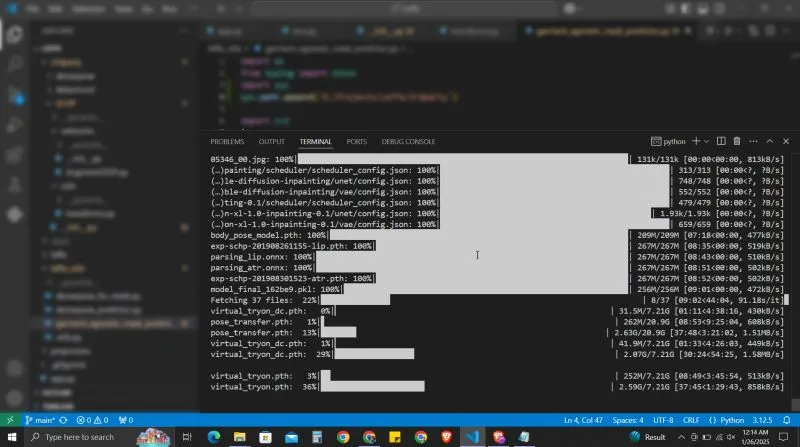The width and height of the screenshot is (800, 447).
Task: Open the Run and Debug view
Action: tap(14, 126)
